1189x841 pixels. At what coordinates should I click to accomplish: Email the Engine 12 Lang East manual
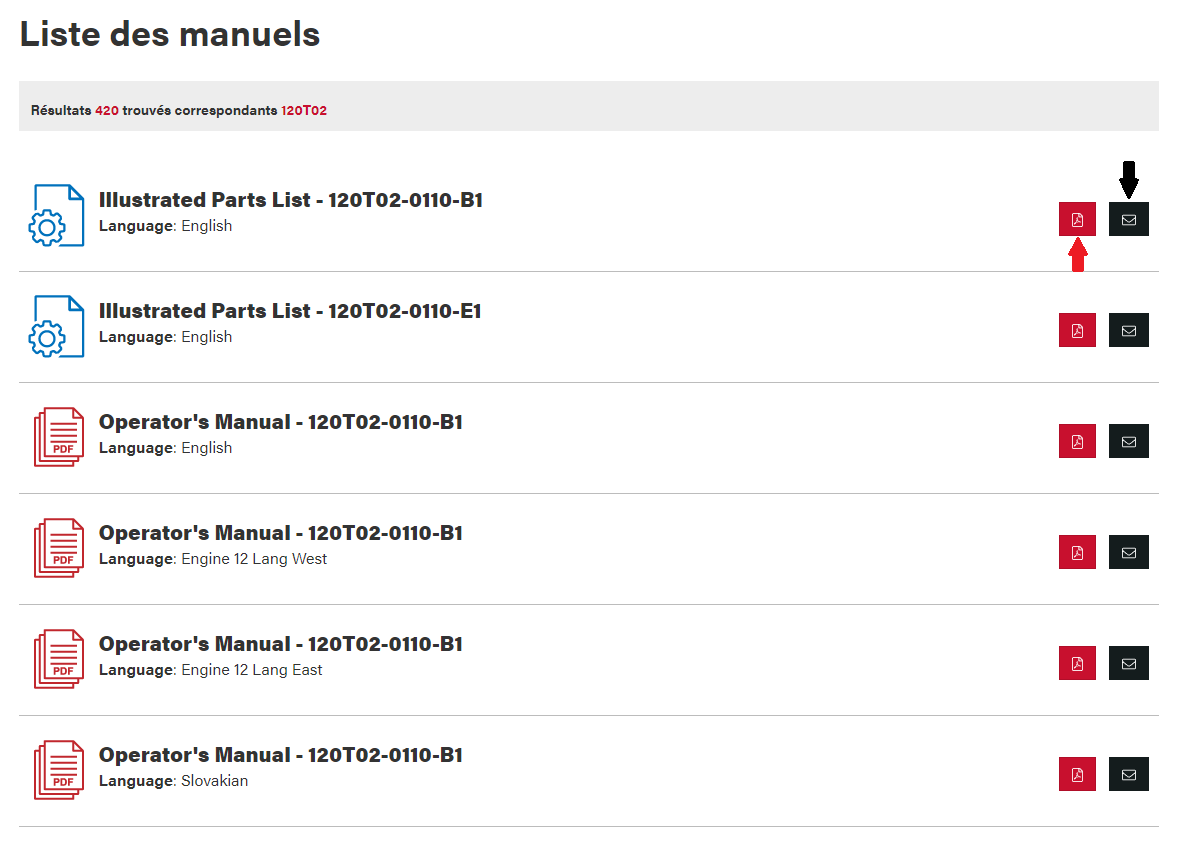[x=1128, y=663]
